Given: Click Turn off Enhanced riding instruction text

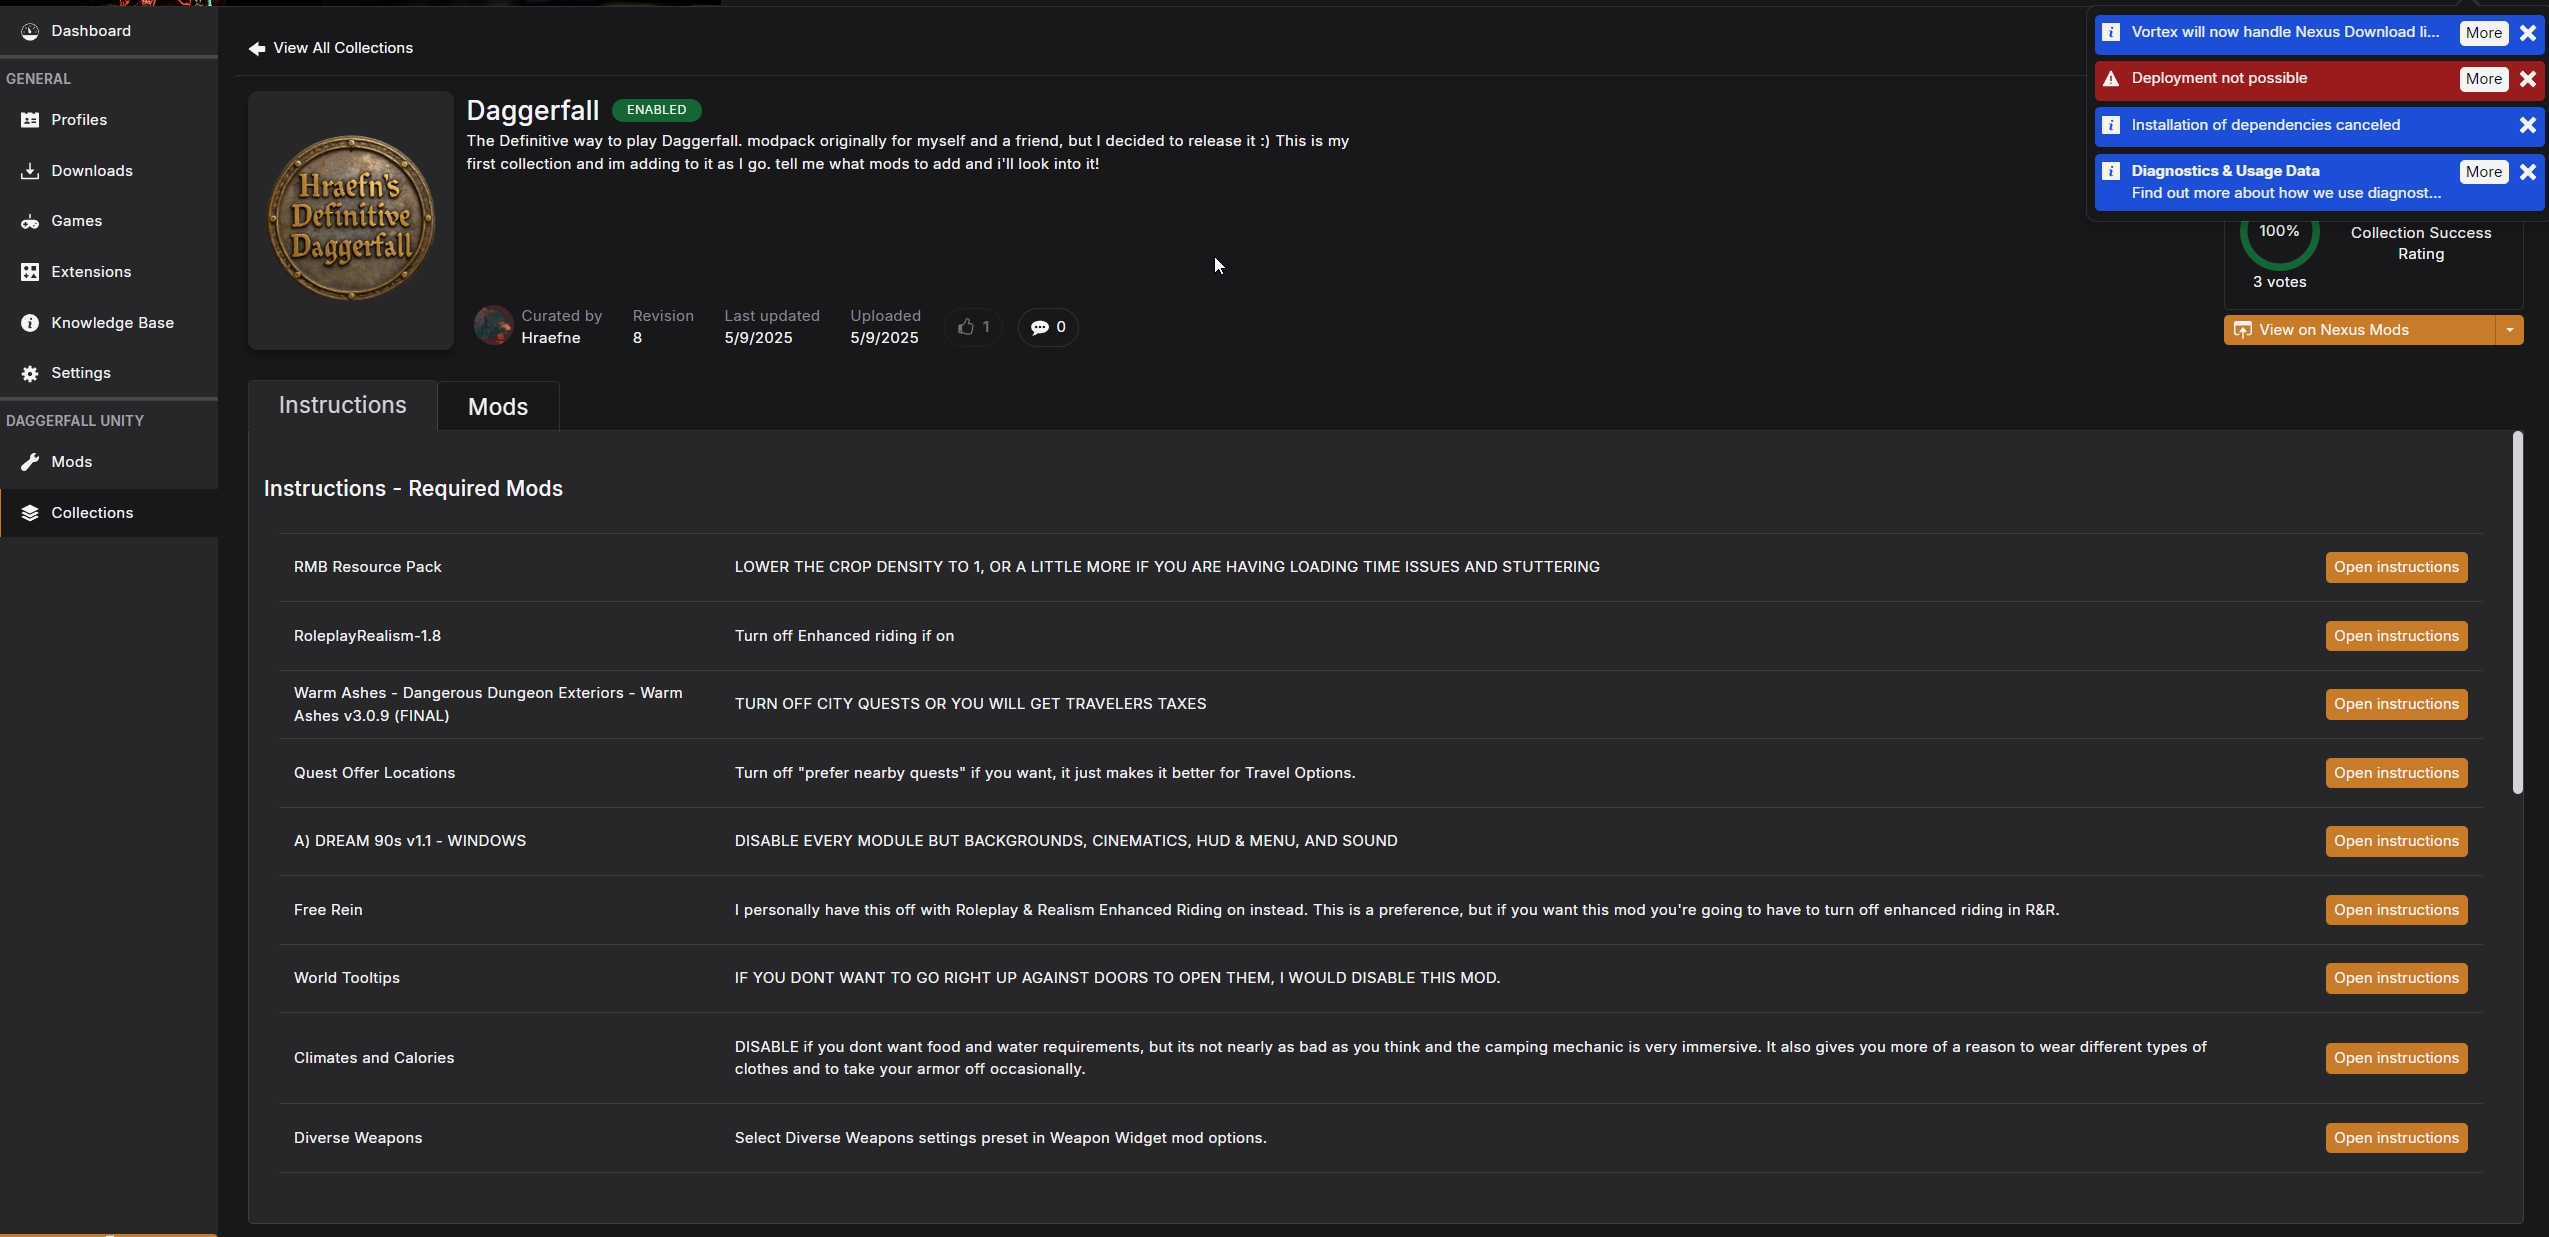Looking at the screenshot, I should 844,636.
